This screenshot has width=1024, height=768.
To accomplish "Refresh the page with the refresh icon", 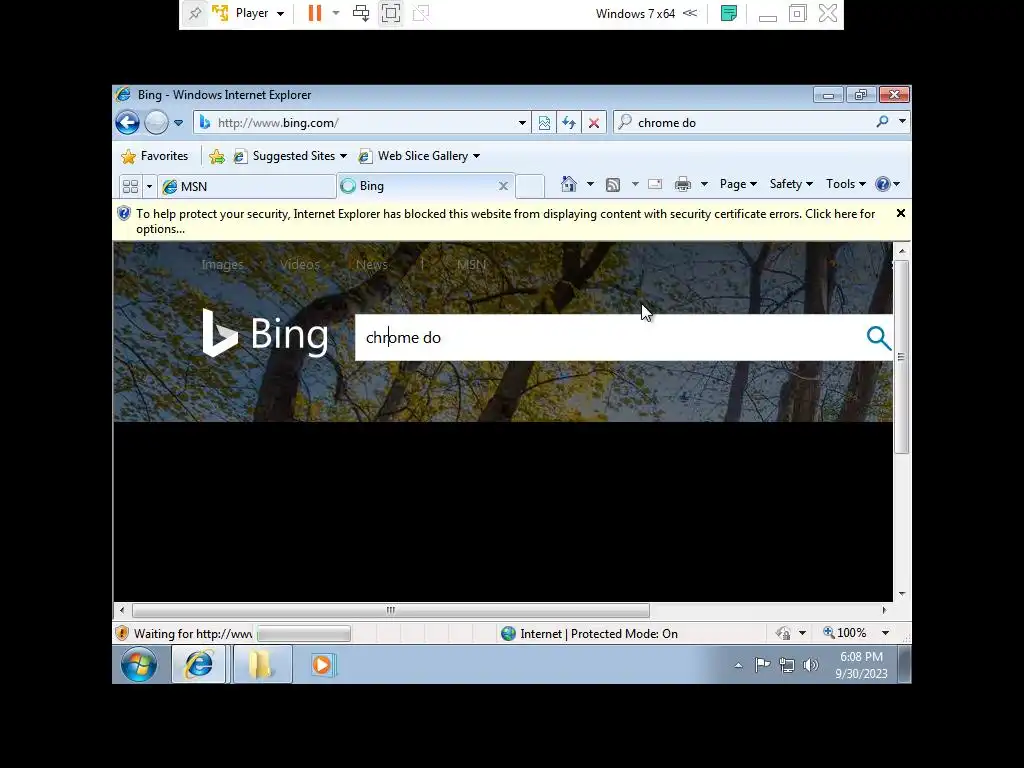I will [569, 122].
